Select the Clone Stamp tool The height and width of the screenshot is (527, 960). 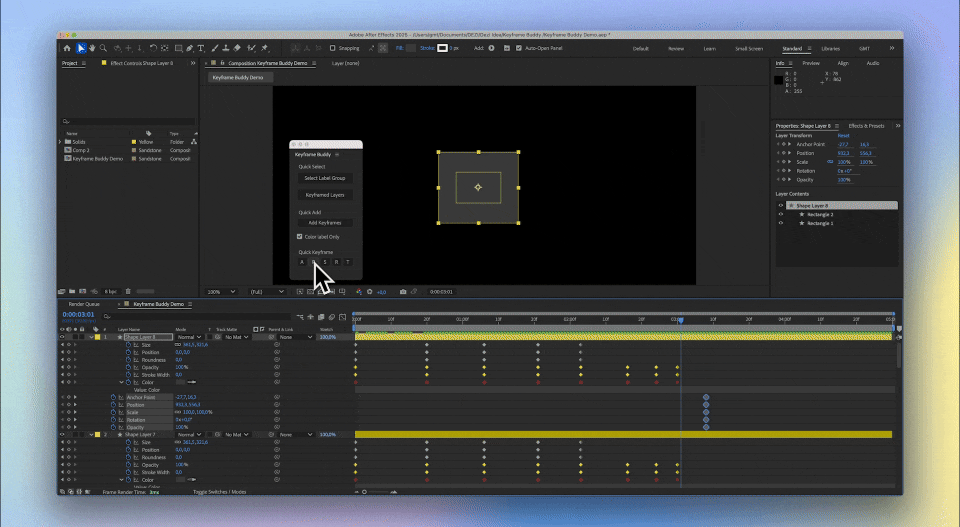click(x=226, y=48)
